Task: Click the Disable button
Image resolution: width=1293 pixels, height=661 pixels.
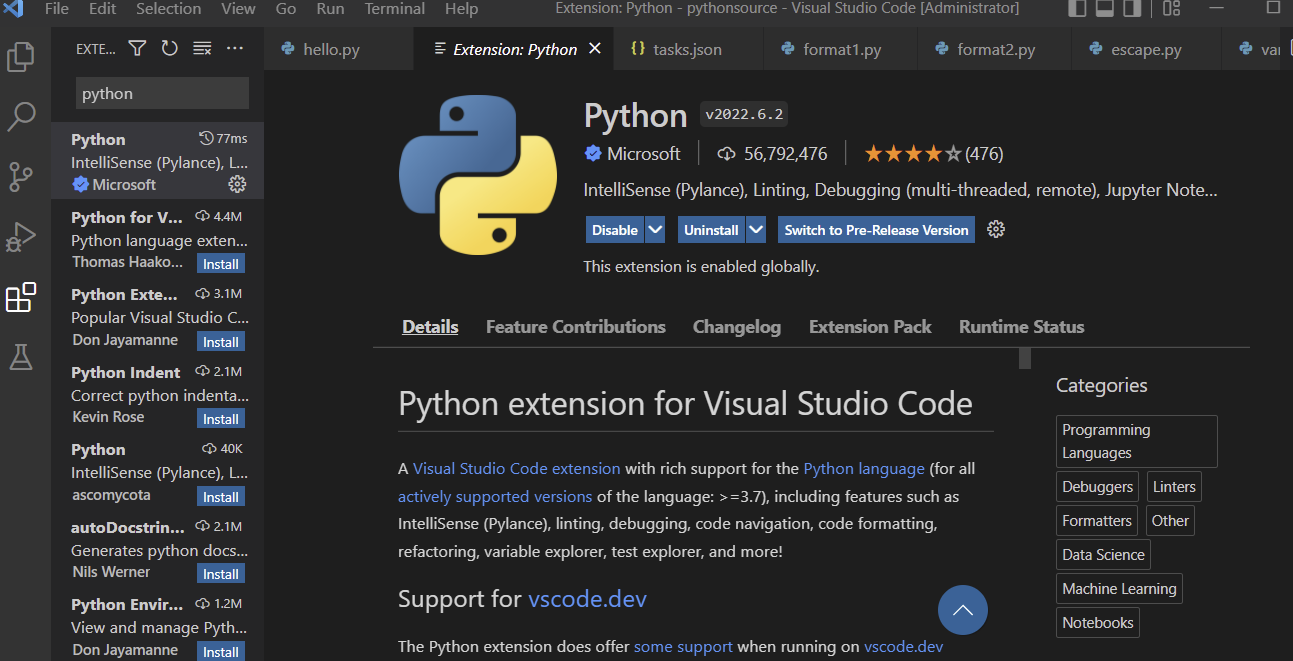Action: pos(615,229)
